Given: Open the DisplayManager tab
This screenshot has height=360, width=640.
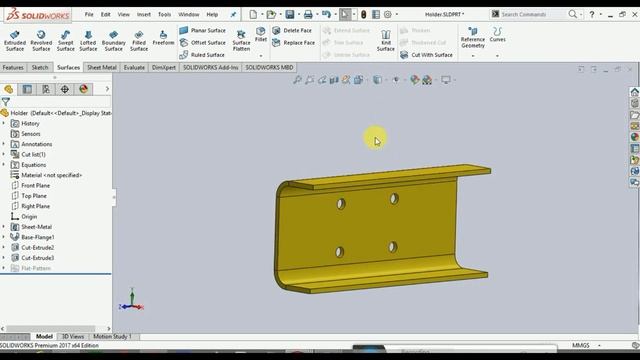Looking at the screenshot, I should 83,89.
